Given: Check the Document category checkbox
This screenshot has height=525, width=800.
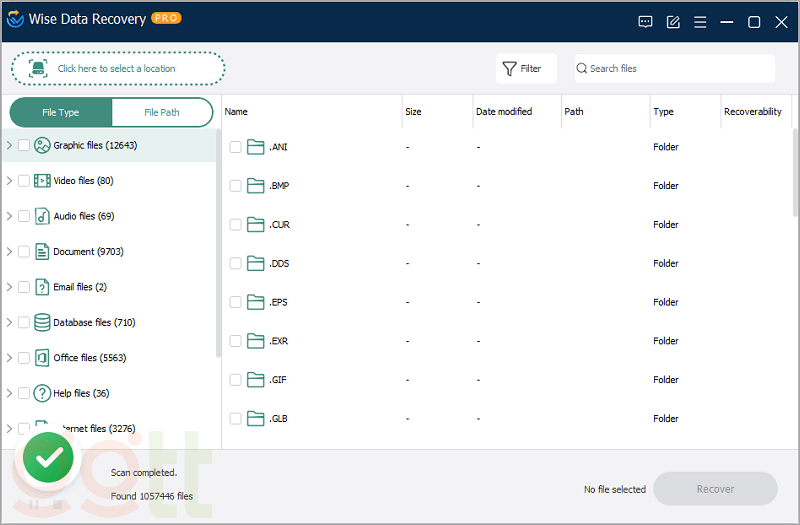Looking at the screenshot, I should (24, 252).
